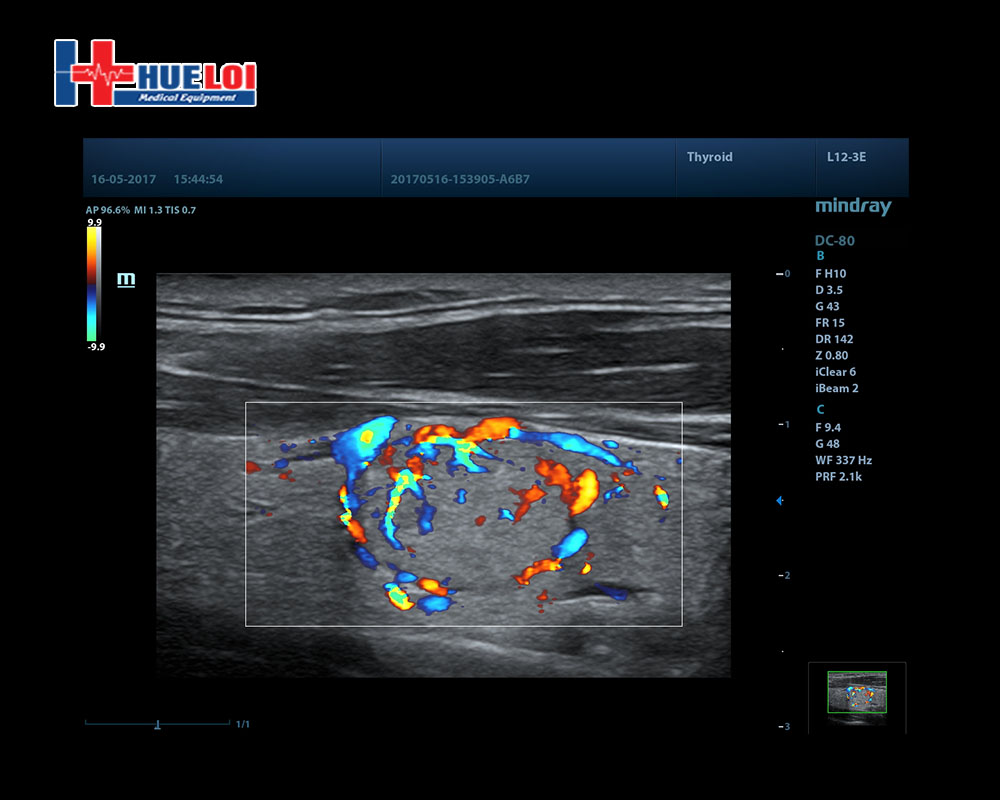Select the color Doppler velocity scale bar
This screenshot has height=800, width=1000.
(x=94, y=284)
